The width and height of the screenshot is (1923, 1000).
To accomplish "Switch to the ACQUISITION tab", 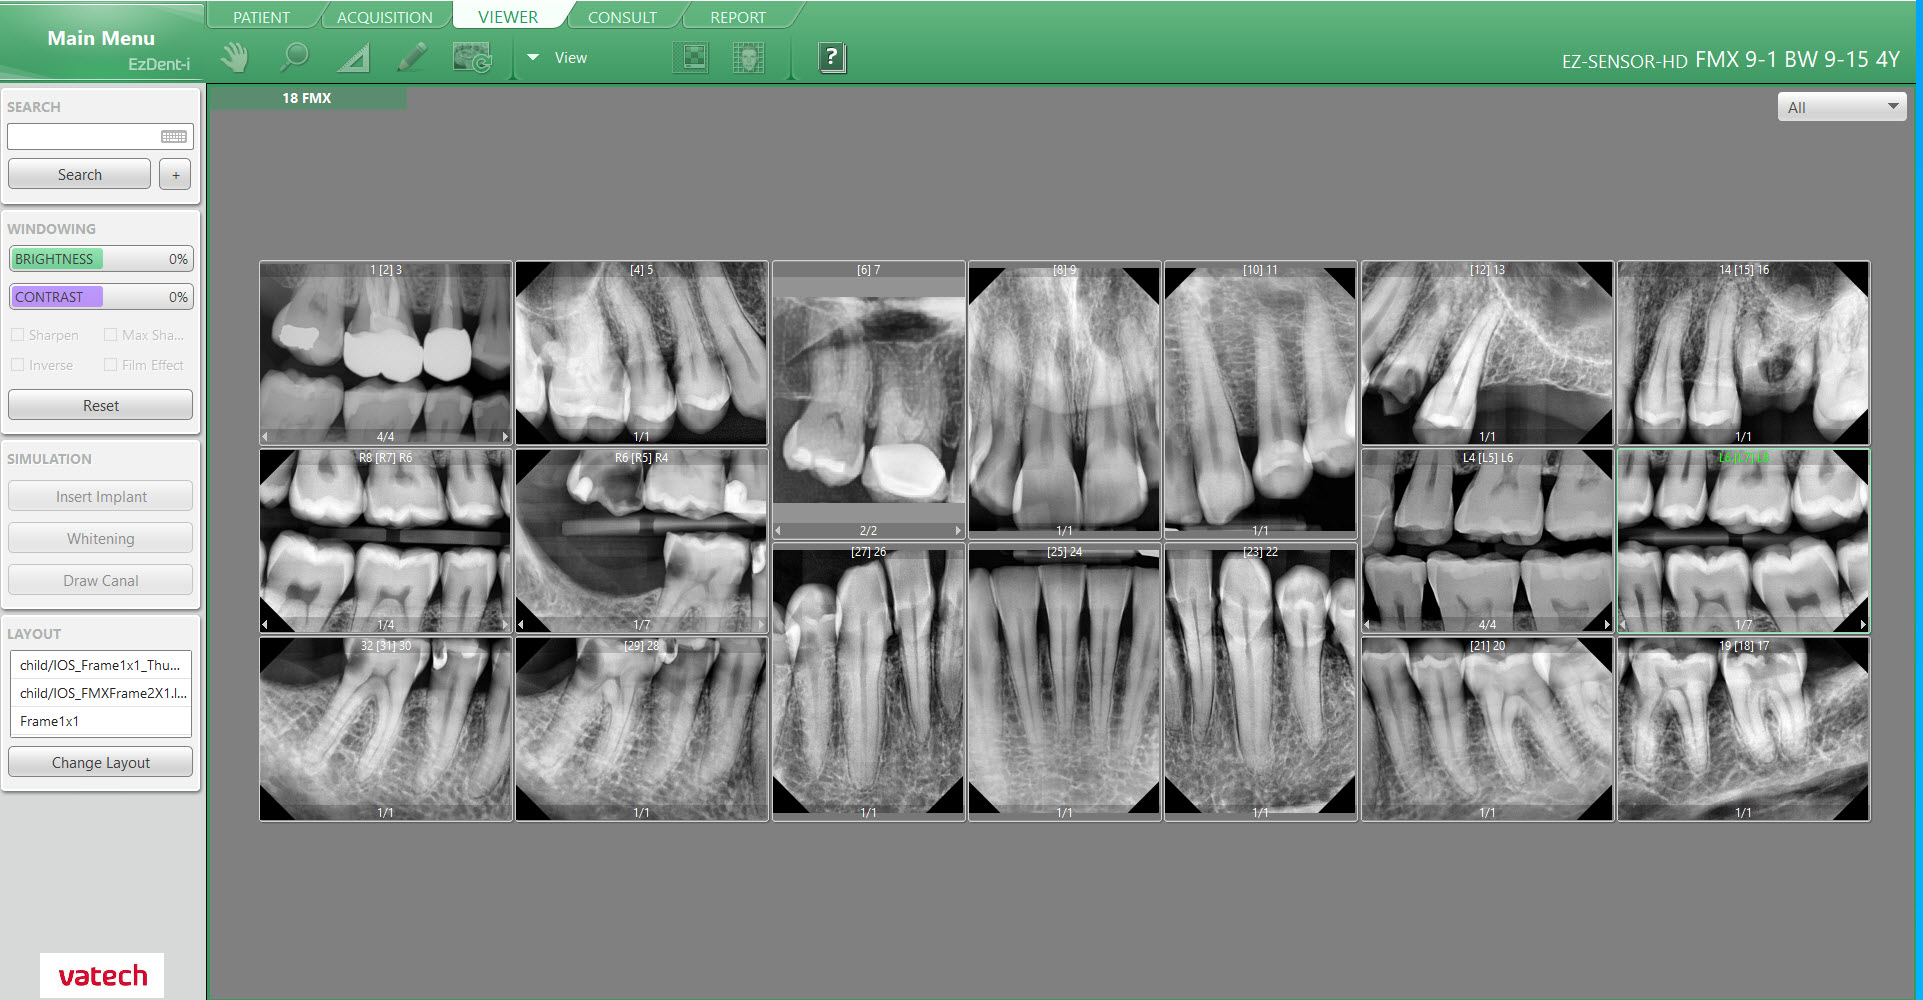I will [x=384, y=17].
